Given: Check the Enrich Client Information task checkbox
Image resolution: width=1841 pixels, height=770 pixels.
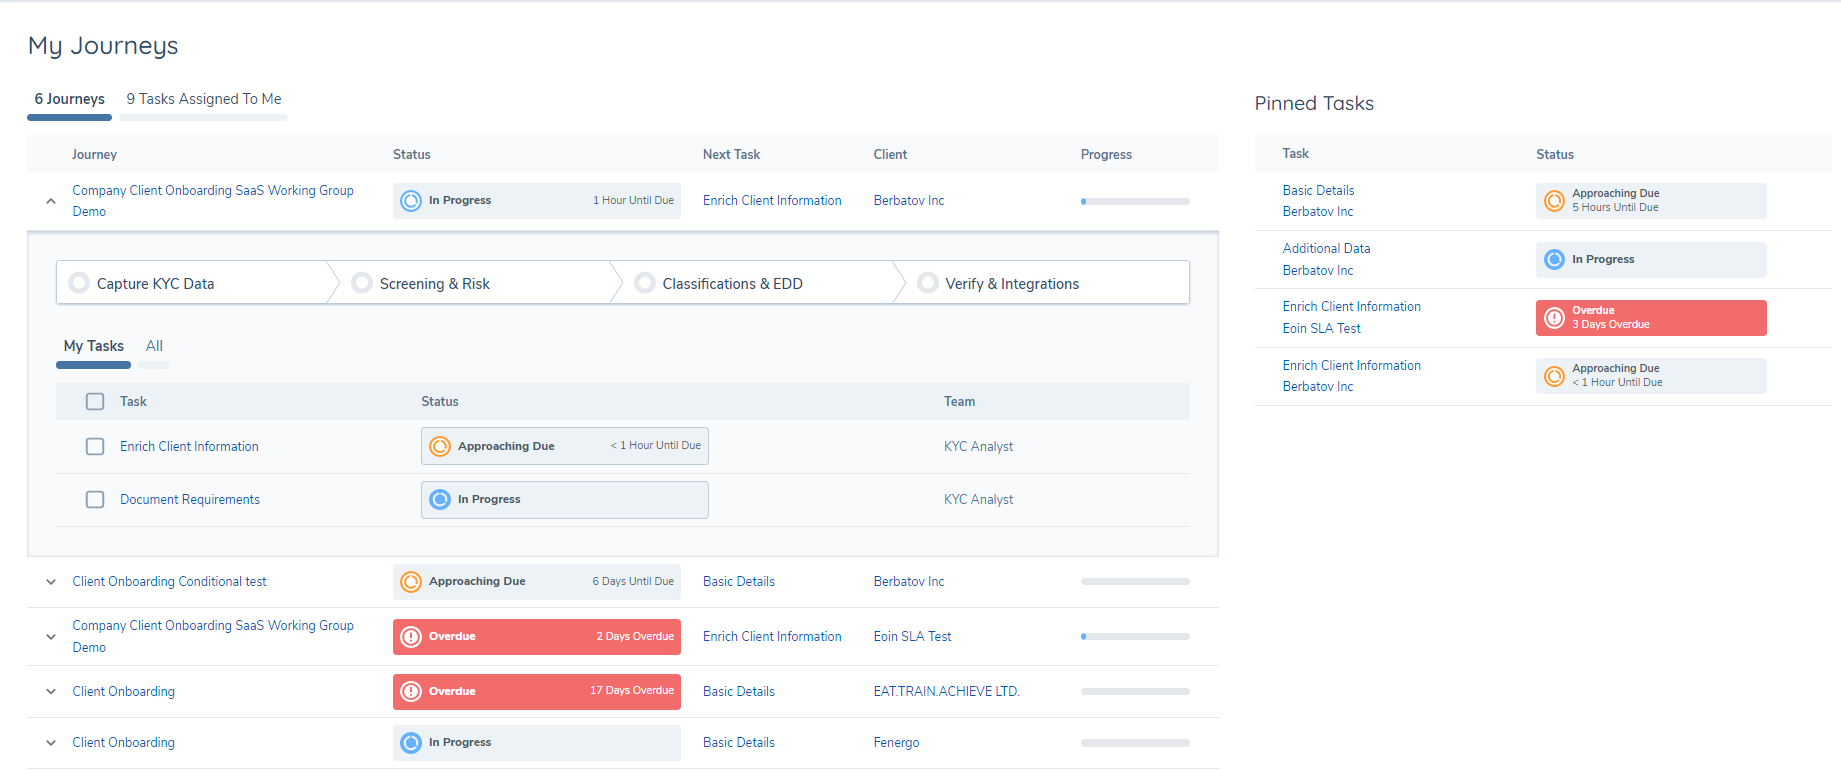Looking at the screenshot, I should point(95,446).
